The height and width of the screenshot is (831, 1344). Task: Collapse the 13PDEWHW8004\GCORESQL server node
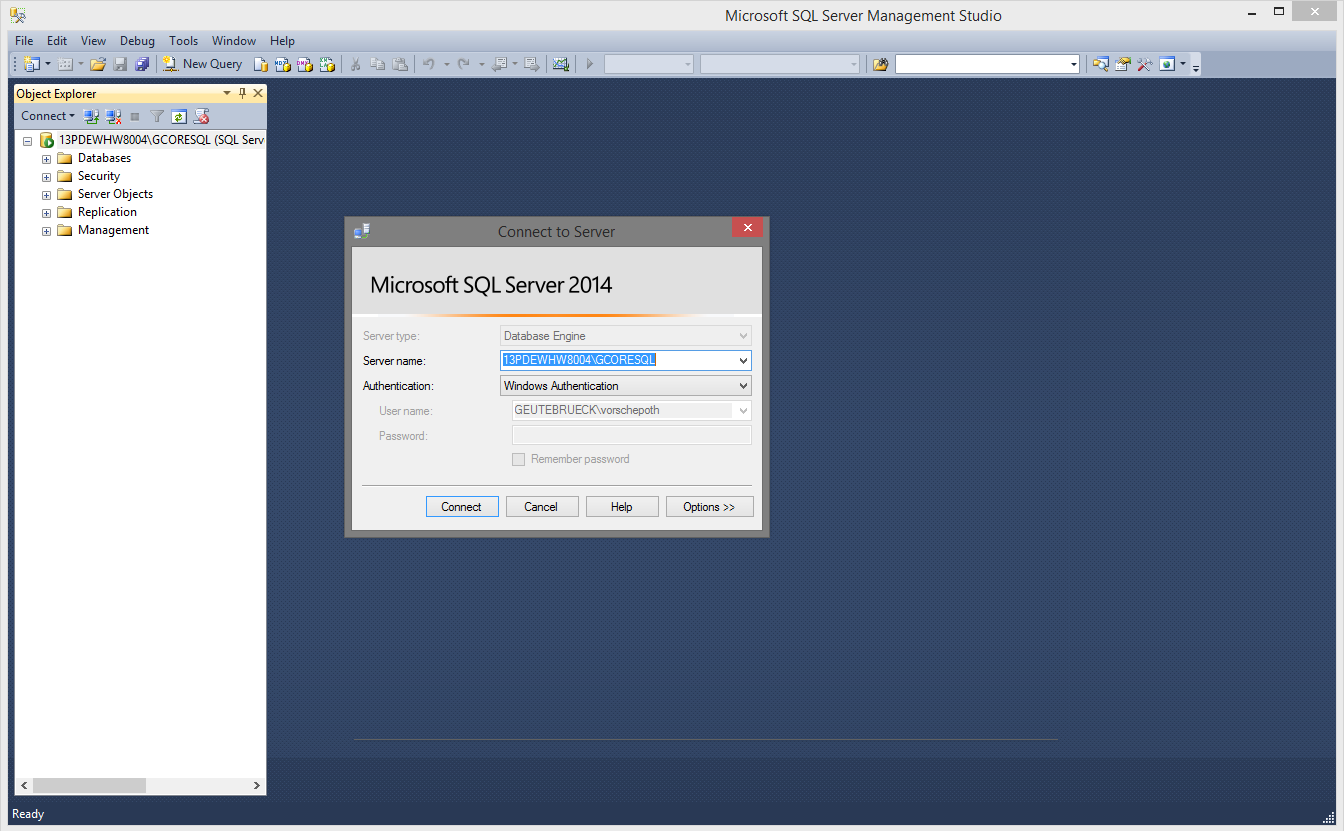[28, 141]
